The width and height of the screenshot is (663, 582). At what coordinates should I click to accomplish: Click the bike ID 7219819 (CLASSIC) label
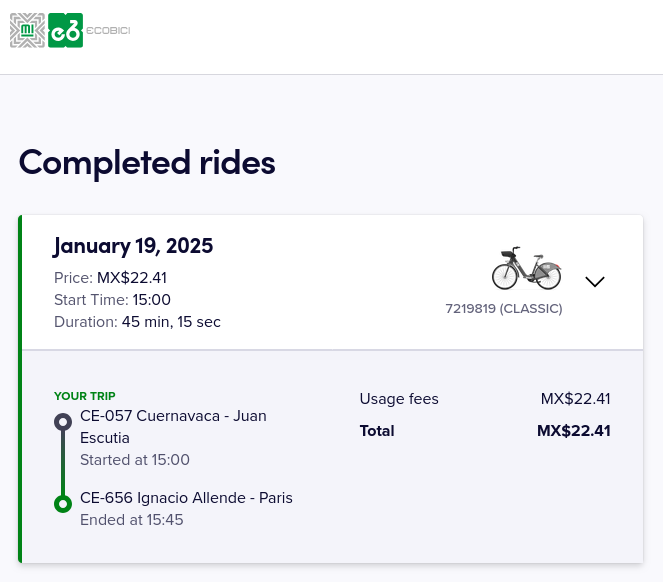point(504,309)
